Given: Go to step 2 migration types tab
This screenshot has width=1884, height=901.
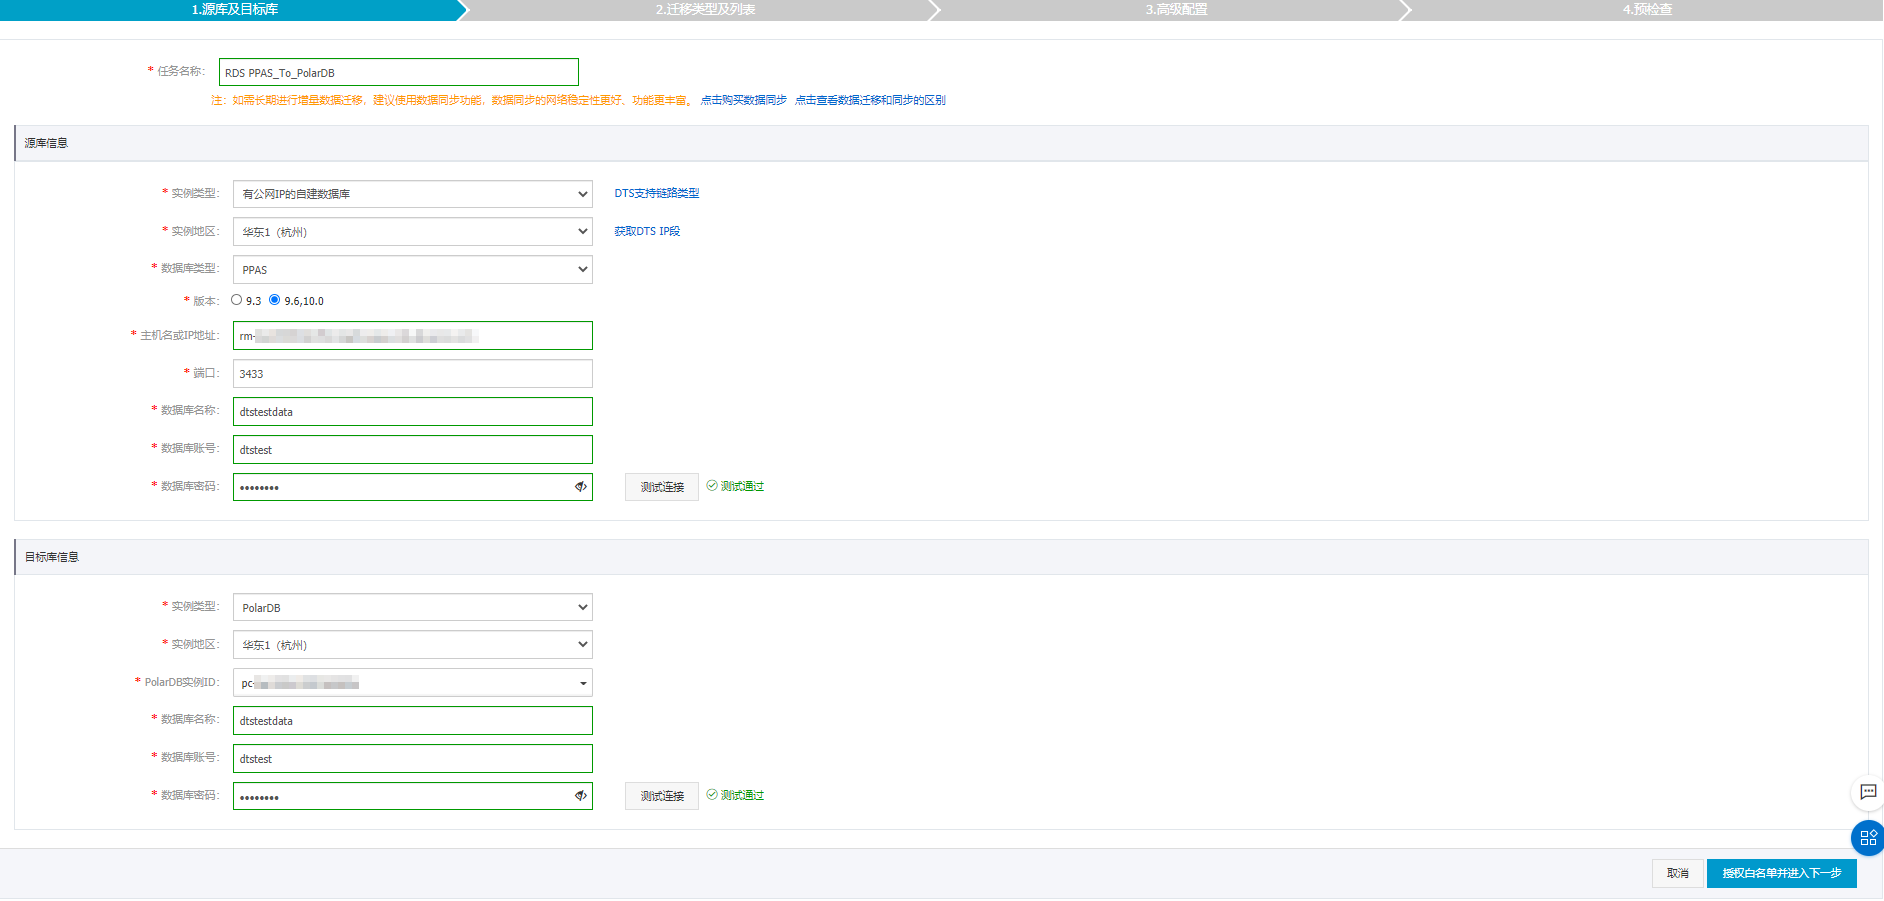Looking at the screenshot, I should (705, 10).
